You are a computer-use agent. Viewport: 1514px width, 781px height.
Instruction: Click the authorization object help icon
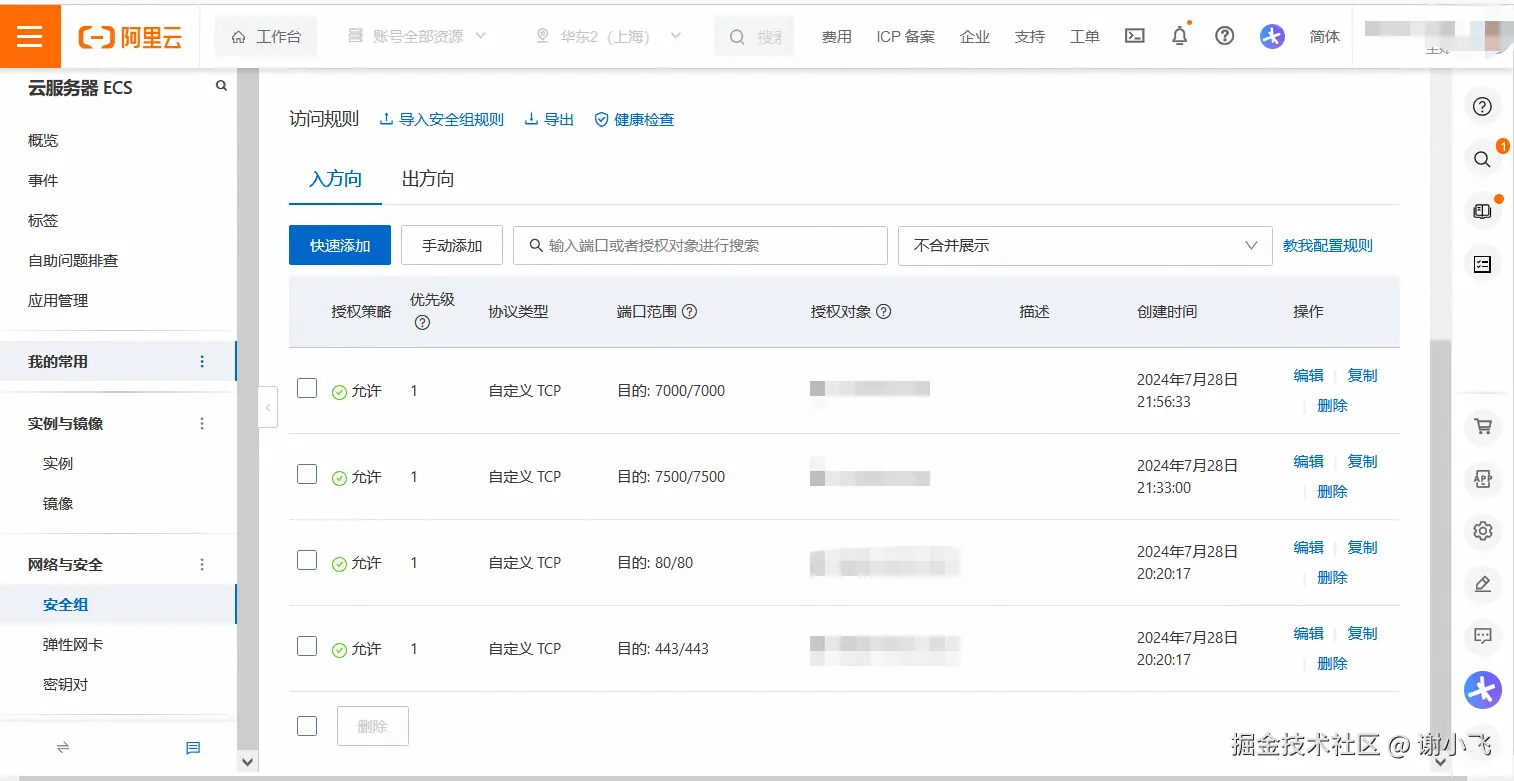tap(883, 311)
